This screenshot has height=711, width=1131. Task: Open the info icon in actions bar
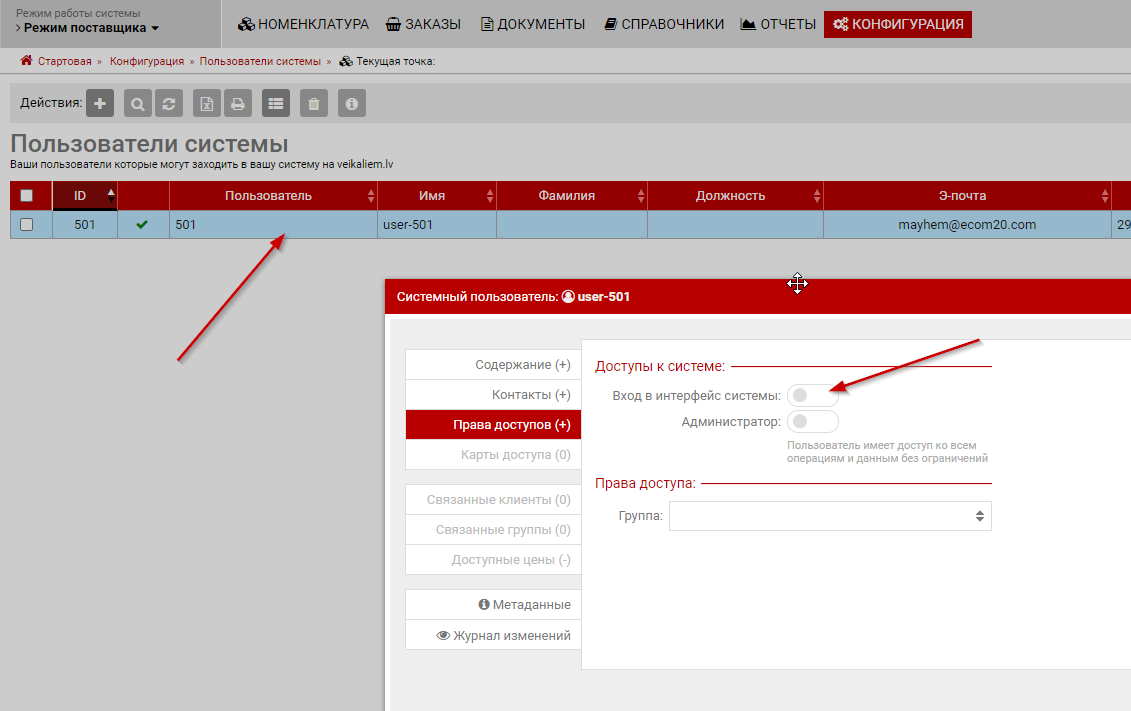point(351,103)
